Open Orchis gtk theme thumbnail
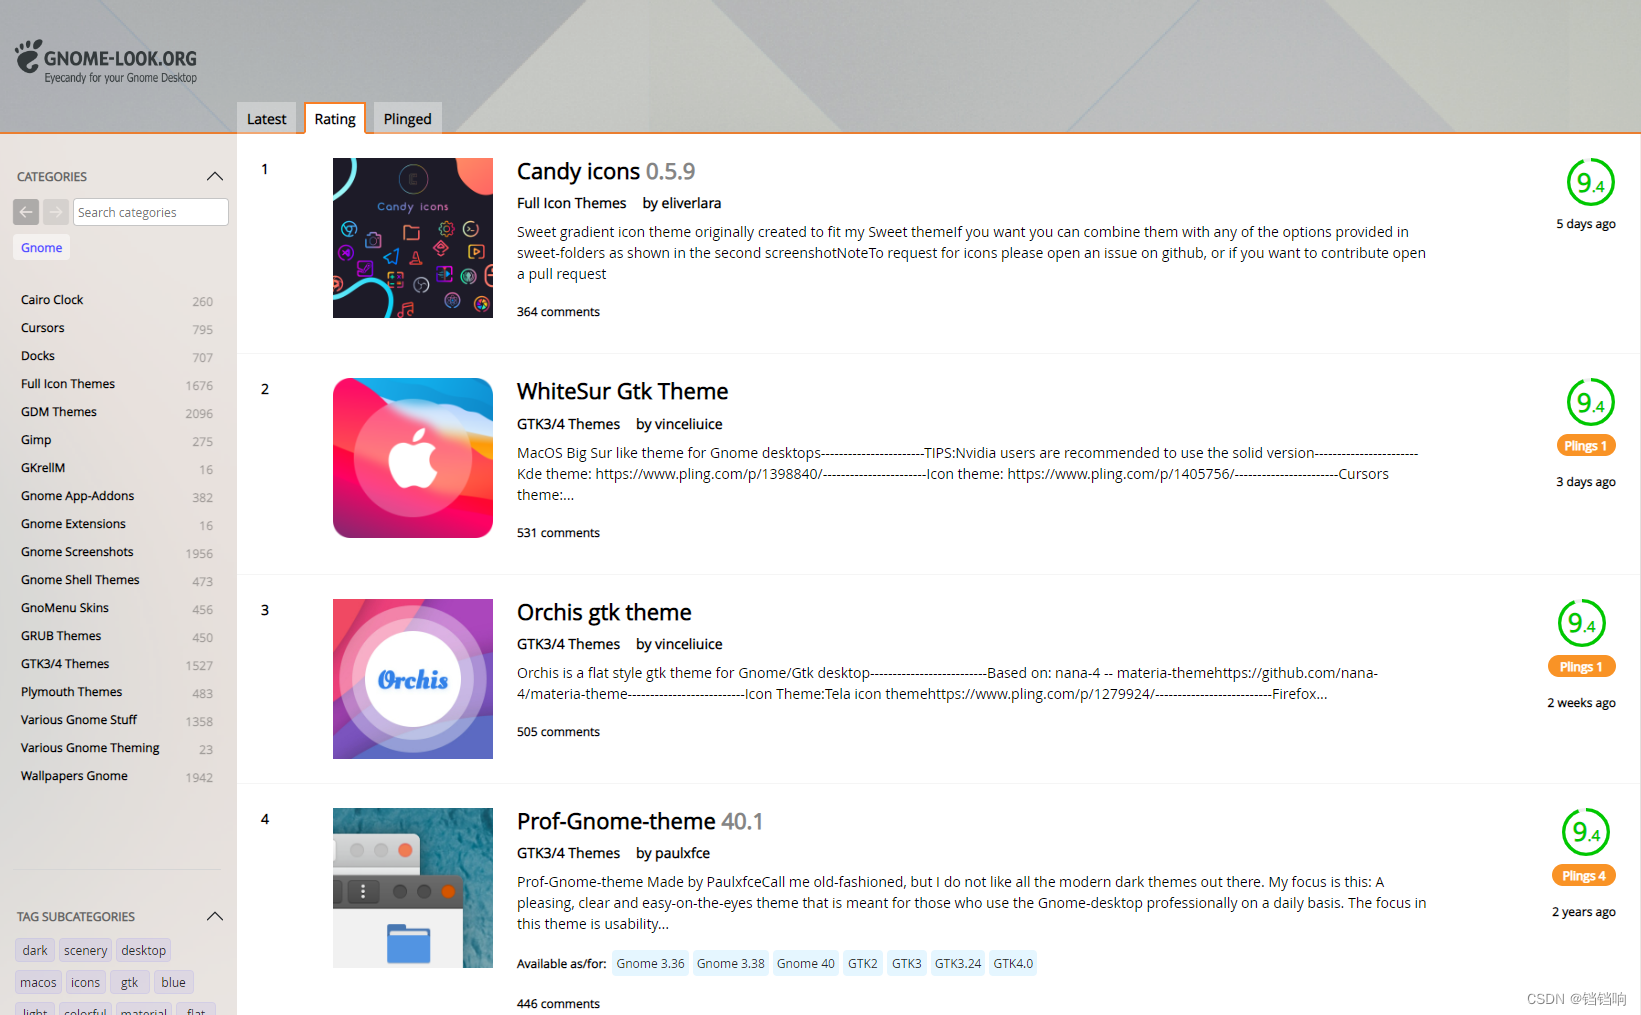 point(413,679)
